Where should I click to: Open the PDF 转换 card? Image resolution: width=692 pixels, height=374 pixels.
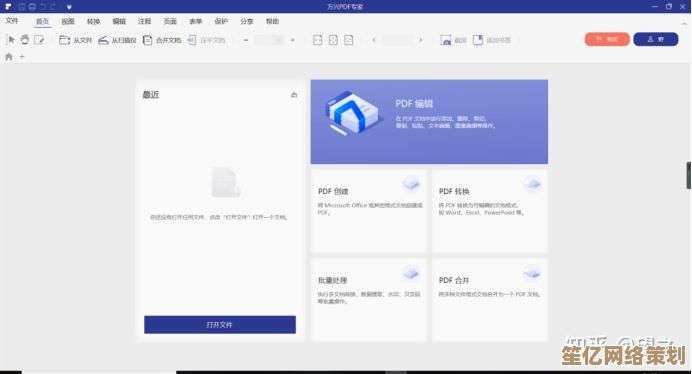click(489, 211)
